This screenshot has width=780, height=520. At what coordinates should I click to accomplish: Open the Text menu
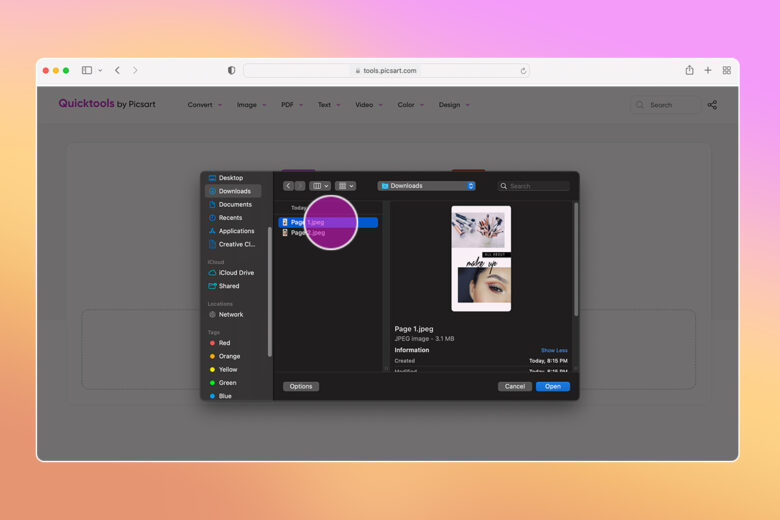pyautogui.click(x=329, y=105)
